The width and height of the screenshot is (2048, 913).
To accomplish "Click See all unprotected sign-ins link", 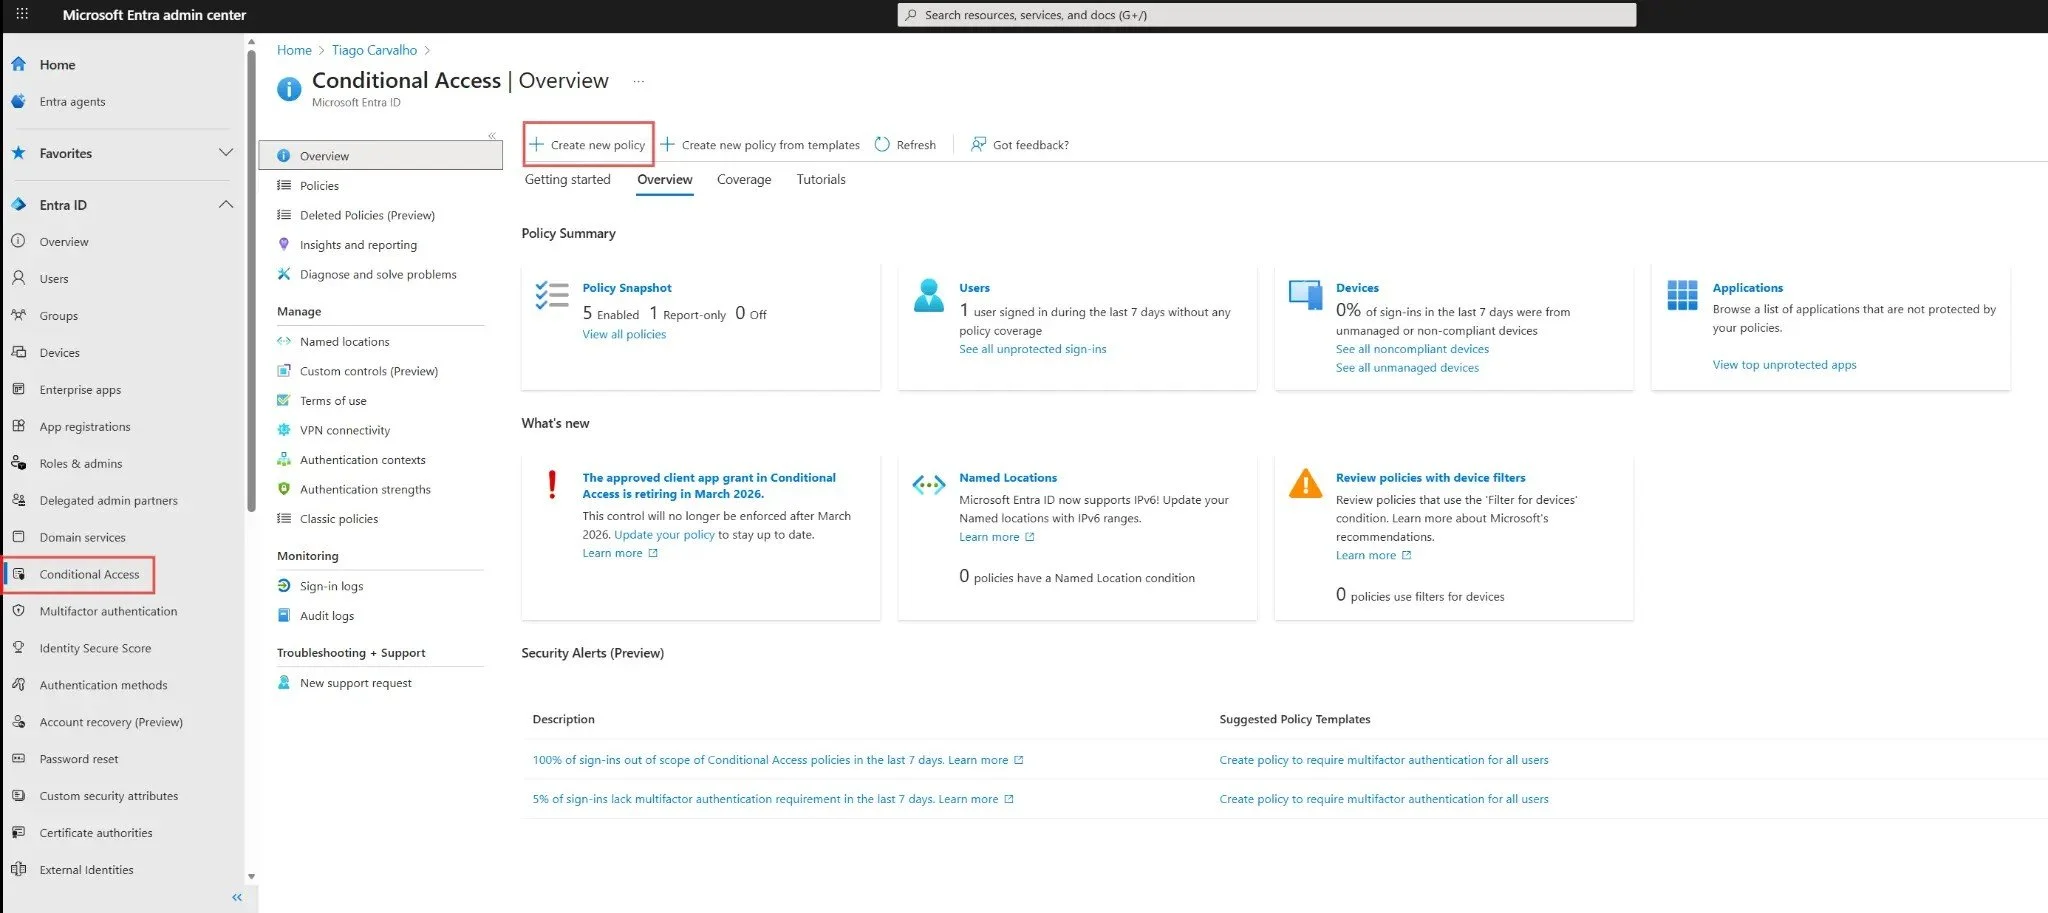I will click(x=1033, y=349).
